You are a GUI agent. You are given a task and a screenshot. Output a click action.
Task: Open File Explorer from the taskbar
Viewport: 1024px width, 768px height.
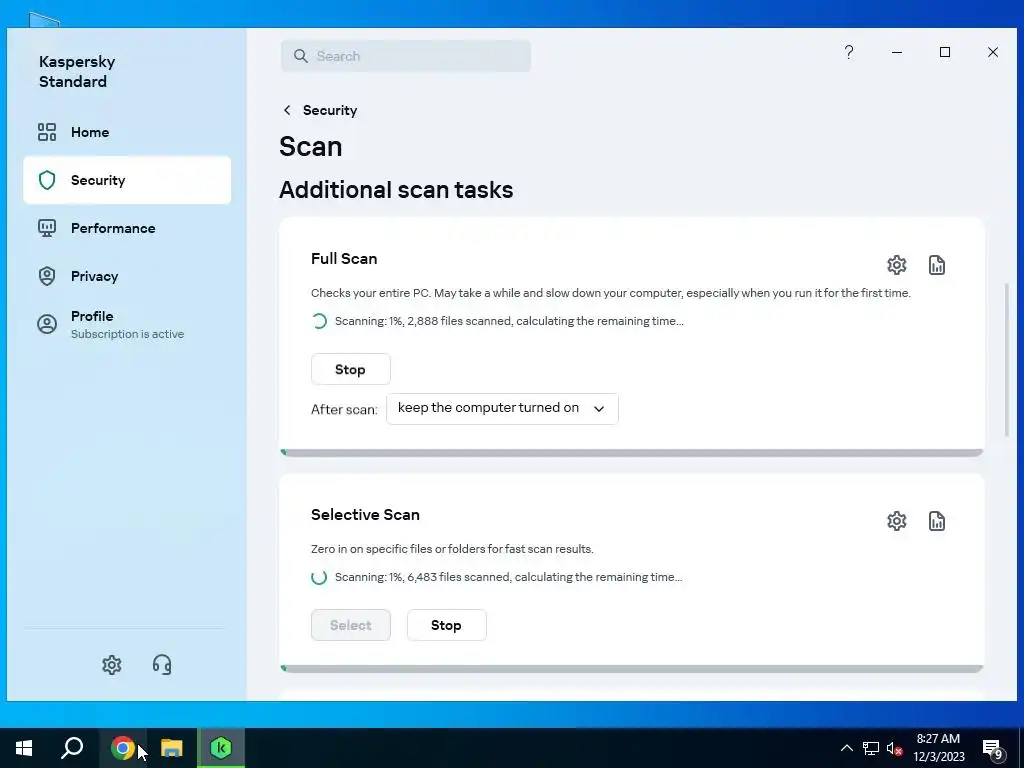172,748
